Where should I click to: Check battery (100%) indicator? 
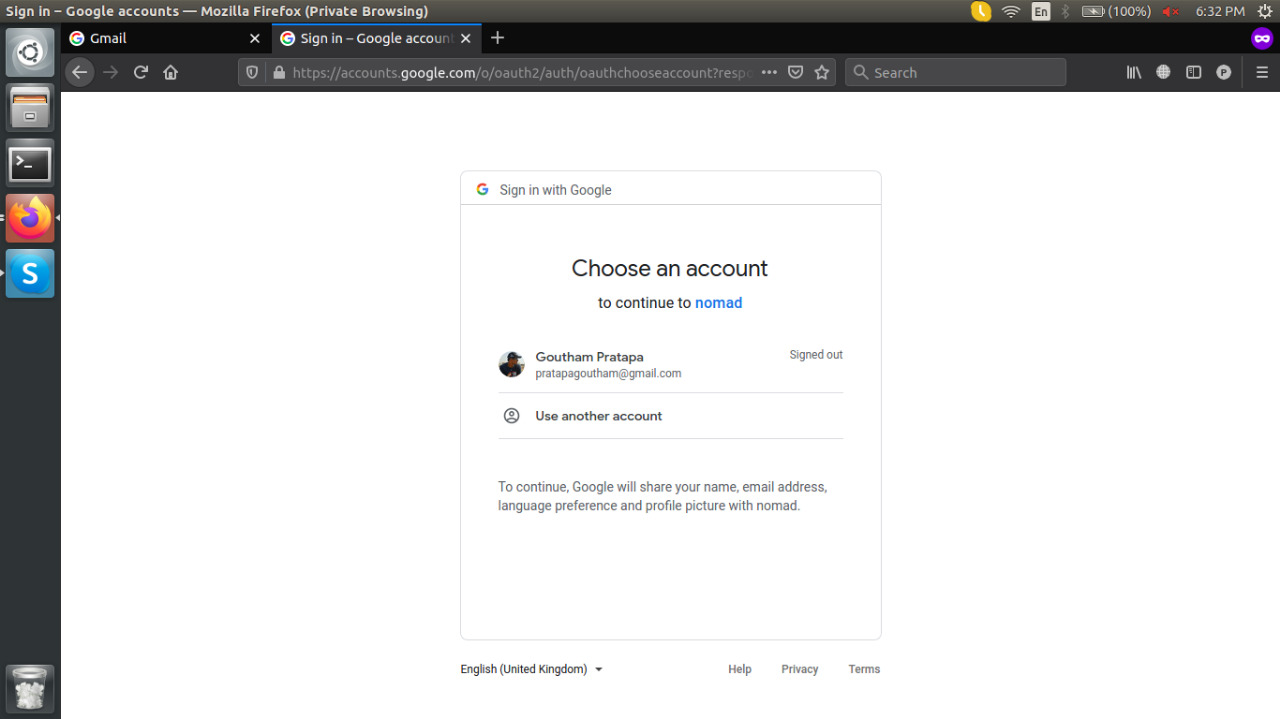(x=1116, y=11)
